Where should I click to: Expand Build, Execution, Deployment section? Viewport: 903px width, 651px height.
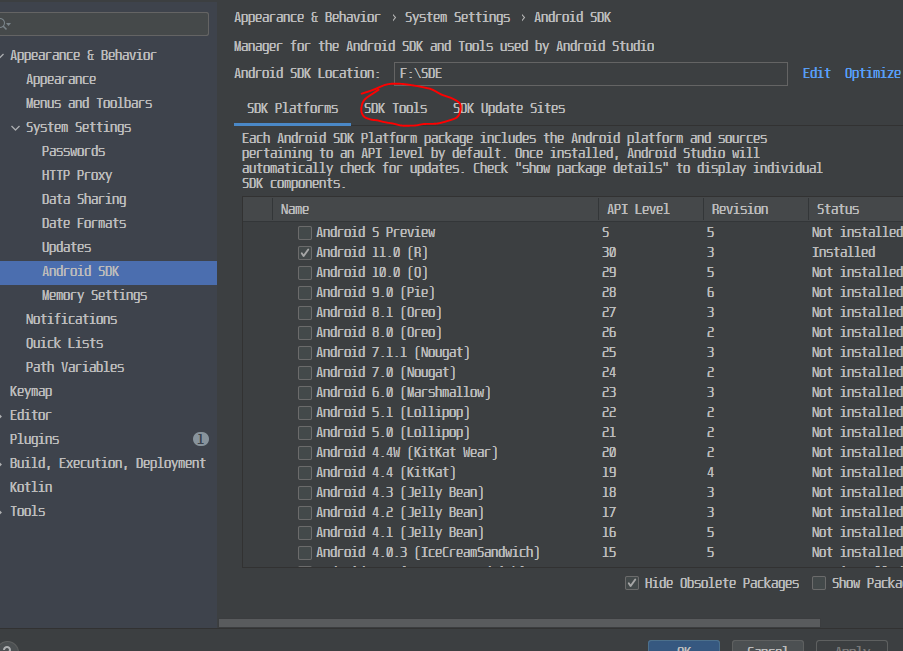(x=2, y=464)
